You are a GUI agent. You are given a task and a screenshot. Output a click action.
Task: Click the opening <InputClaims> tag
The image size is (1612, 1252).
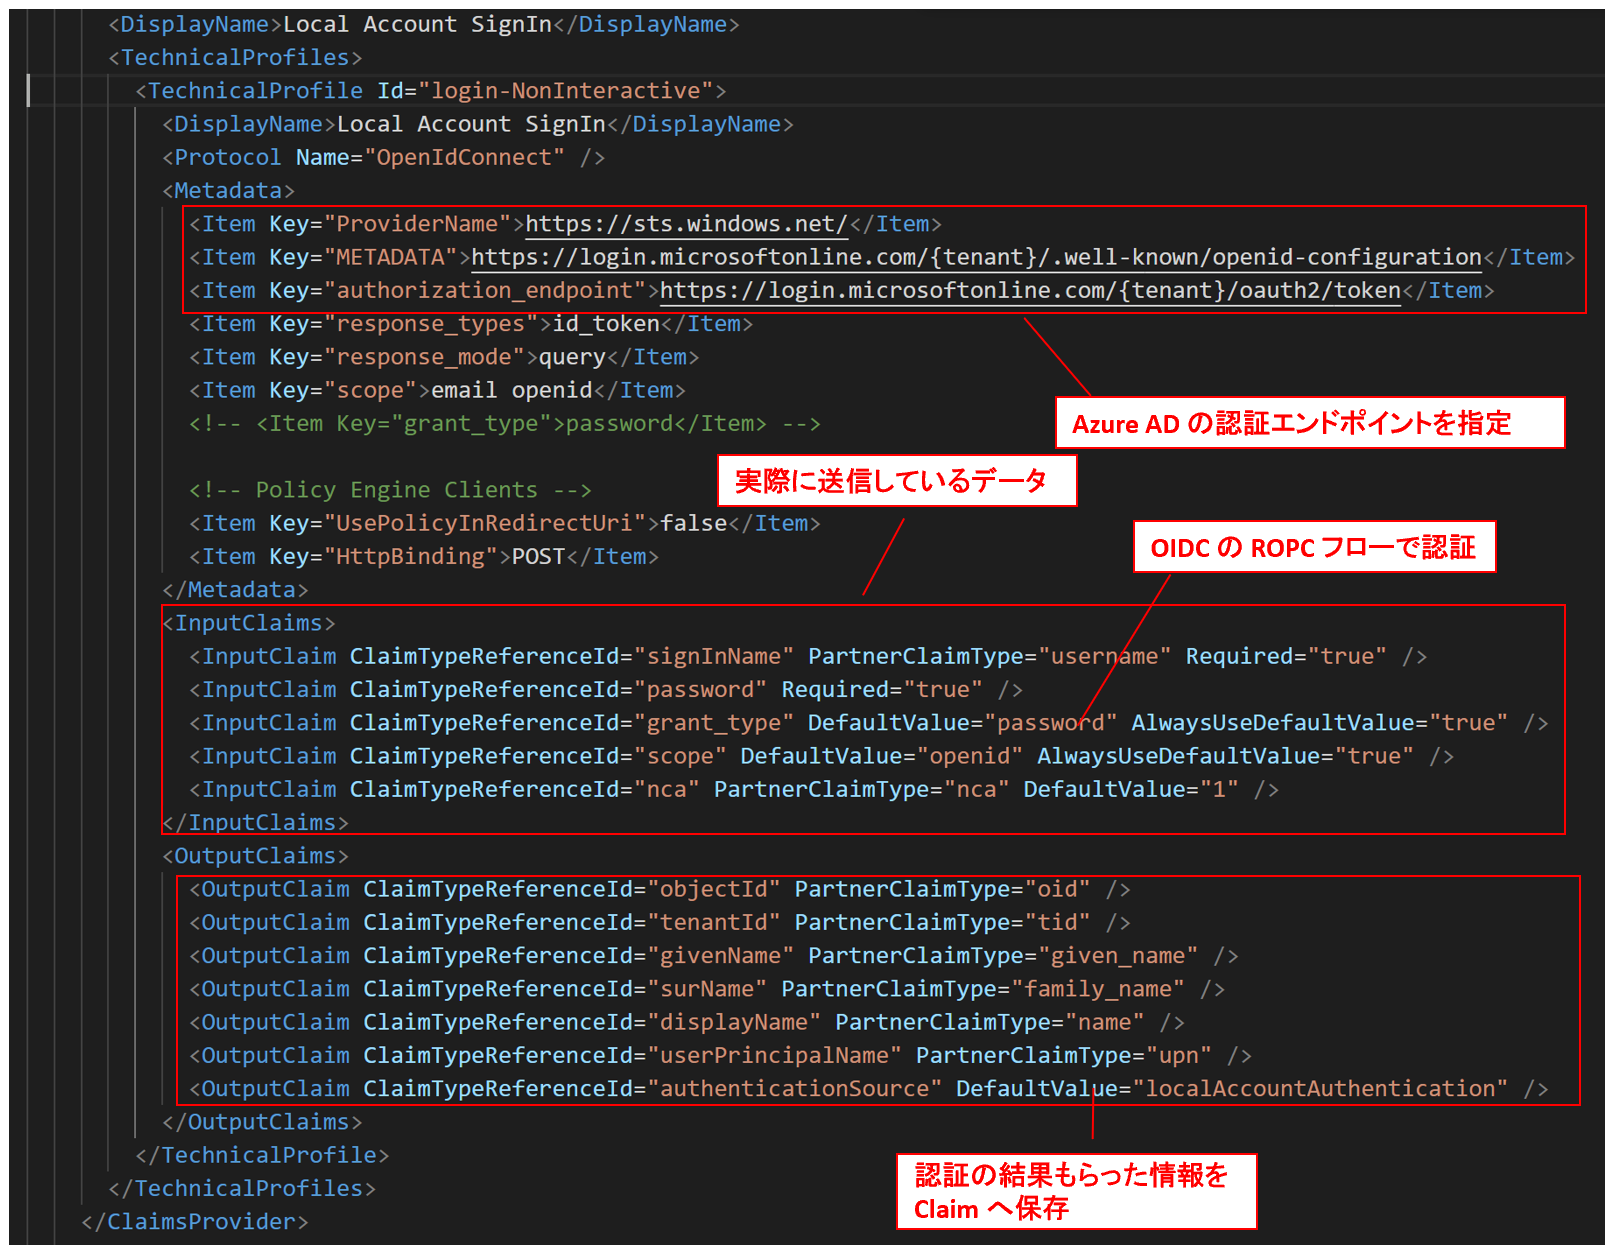tap(249, 623)
